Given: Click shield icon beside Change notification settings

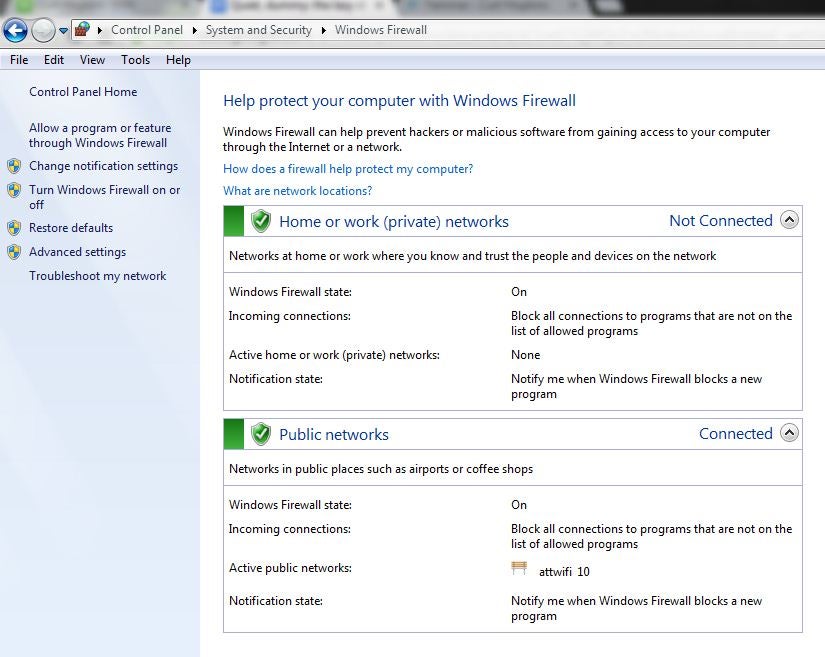Looking at the screenshot, I should pos(14,166).
